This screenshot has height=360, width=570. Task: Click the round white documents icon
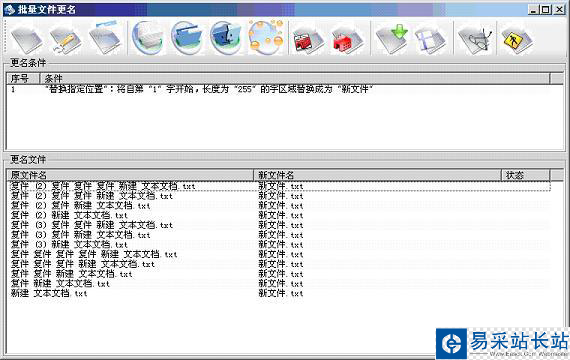tap(148, 37)
